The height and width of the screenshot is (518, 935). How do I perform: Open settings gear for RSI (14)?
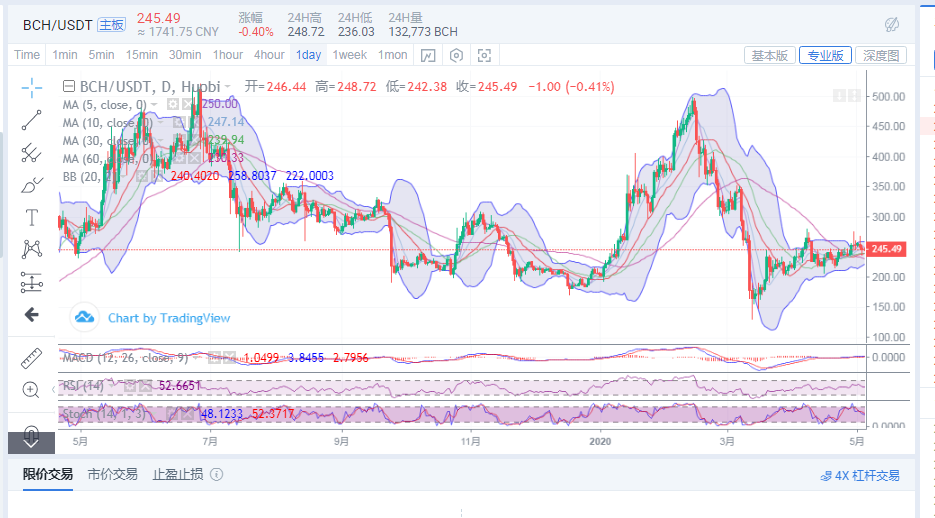point(129,386)
